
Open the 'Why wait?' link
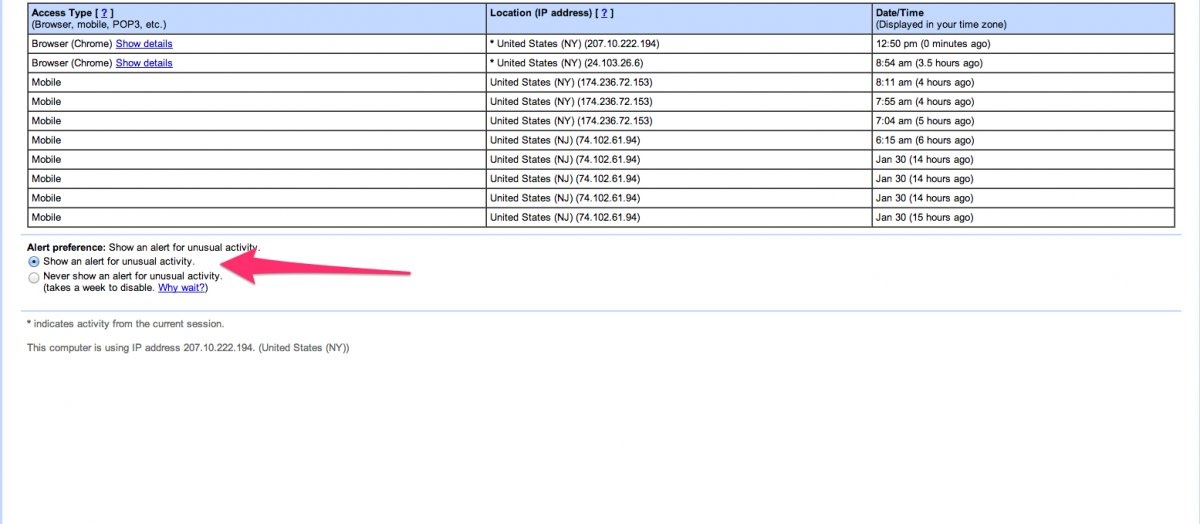(181, 288)
